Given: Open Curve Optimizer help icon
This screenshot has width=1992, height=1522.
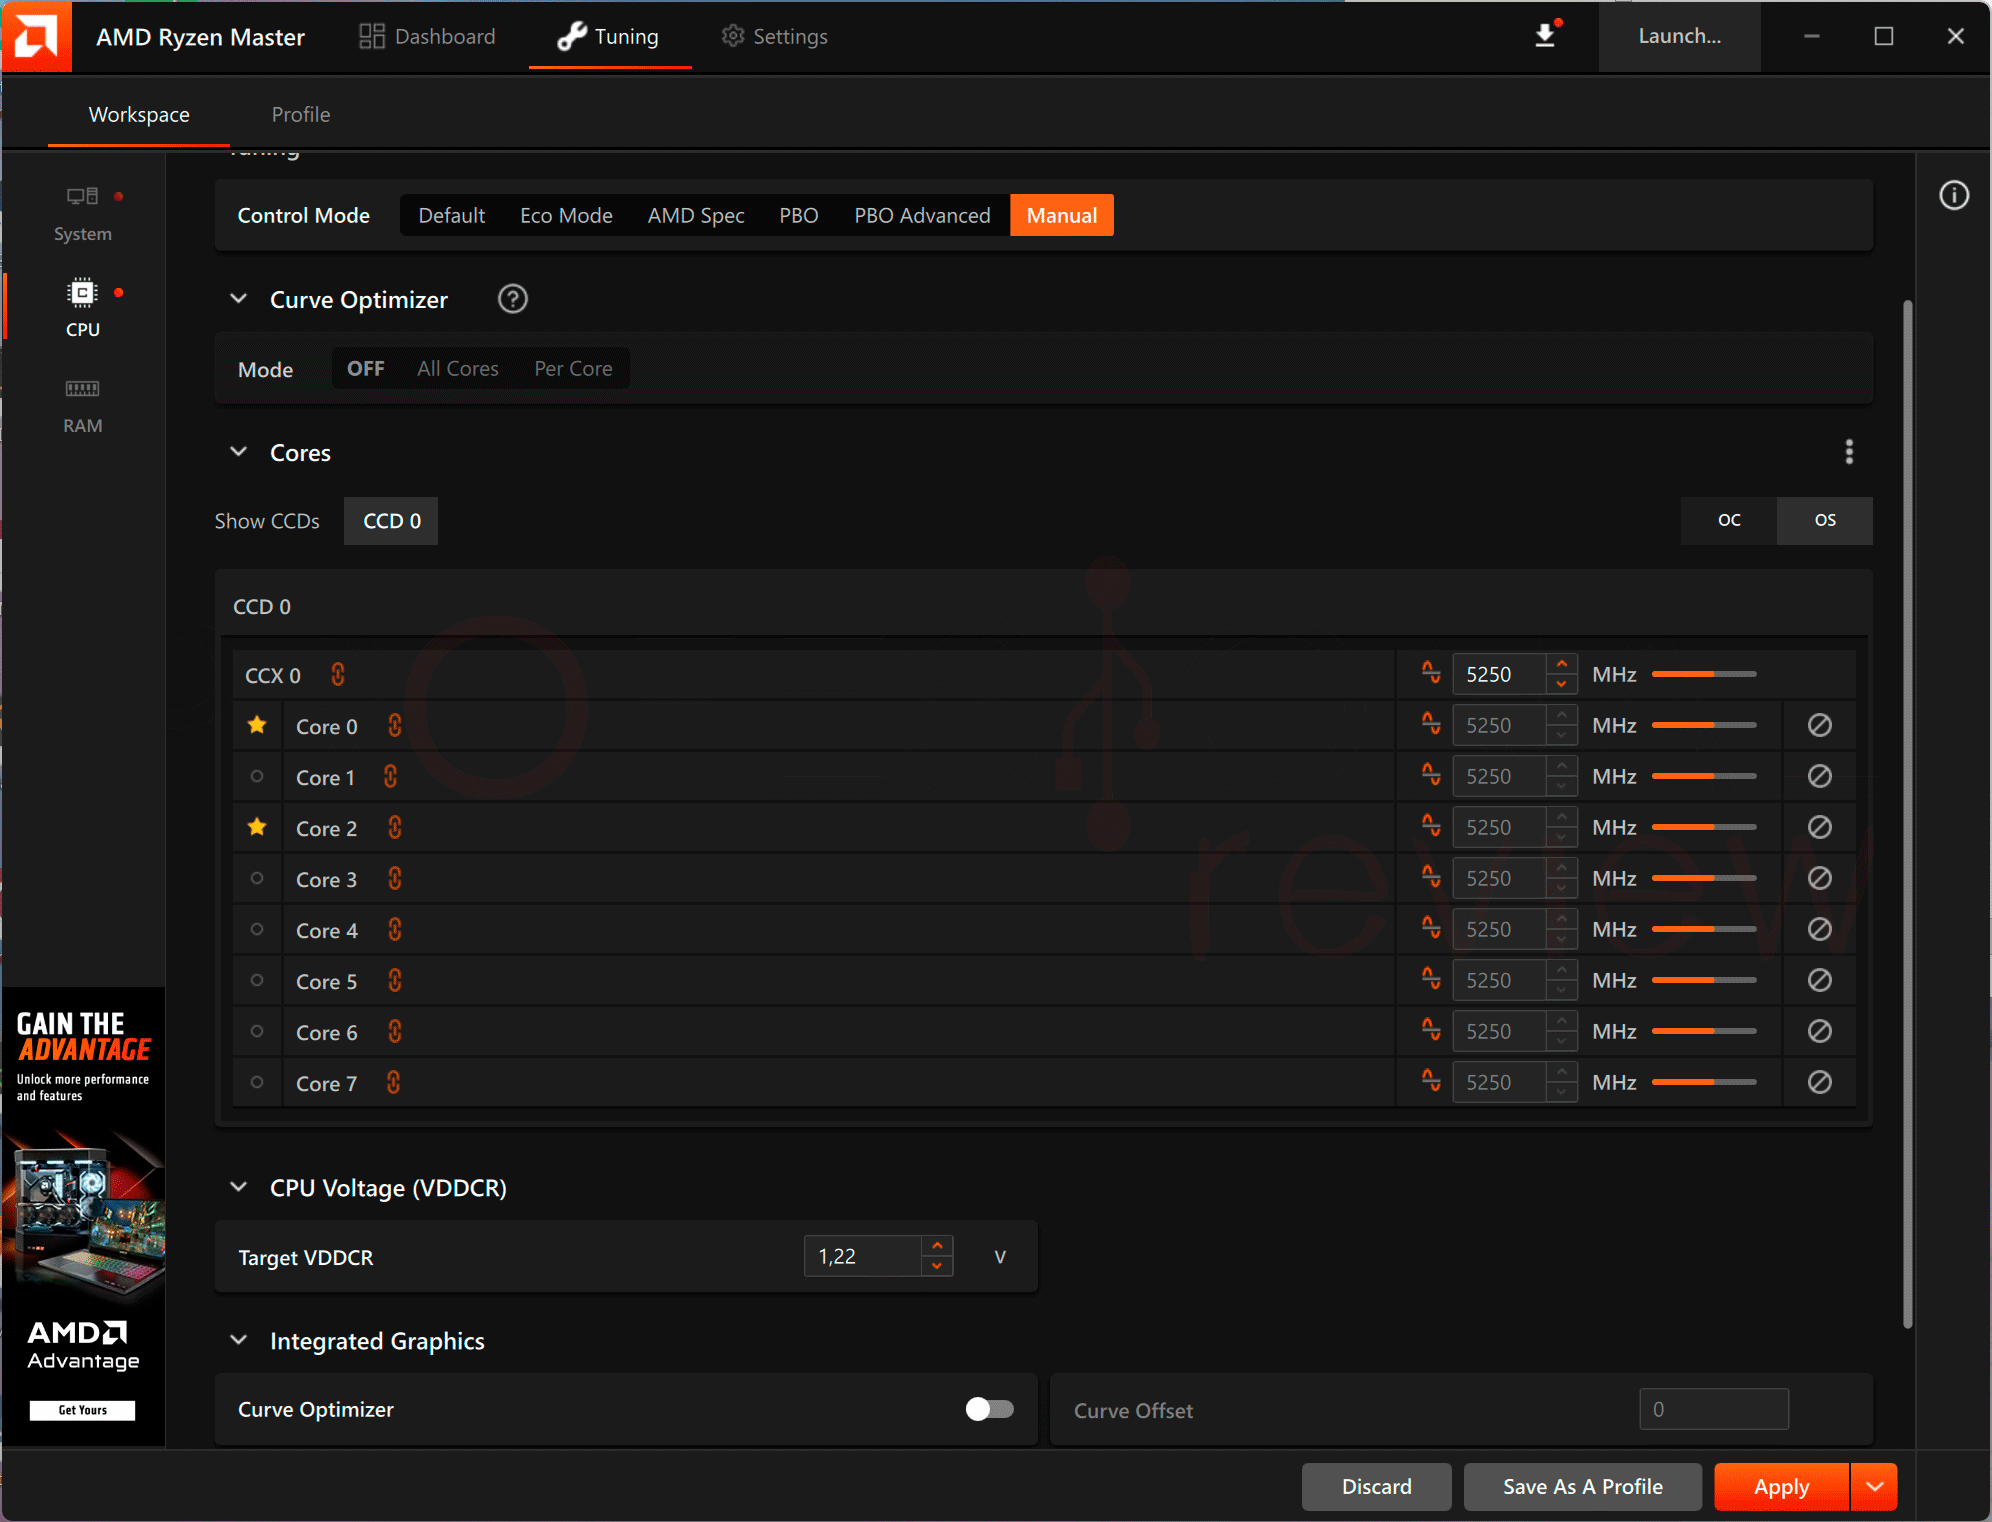Looking at the screenshot, I should [x=513, y=299].
